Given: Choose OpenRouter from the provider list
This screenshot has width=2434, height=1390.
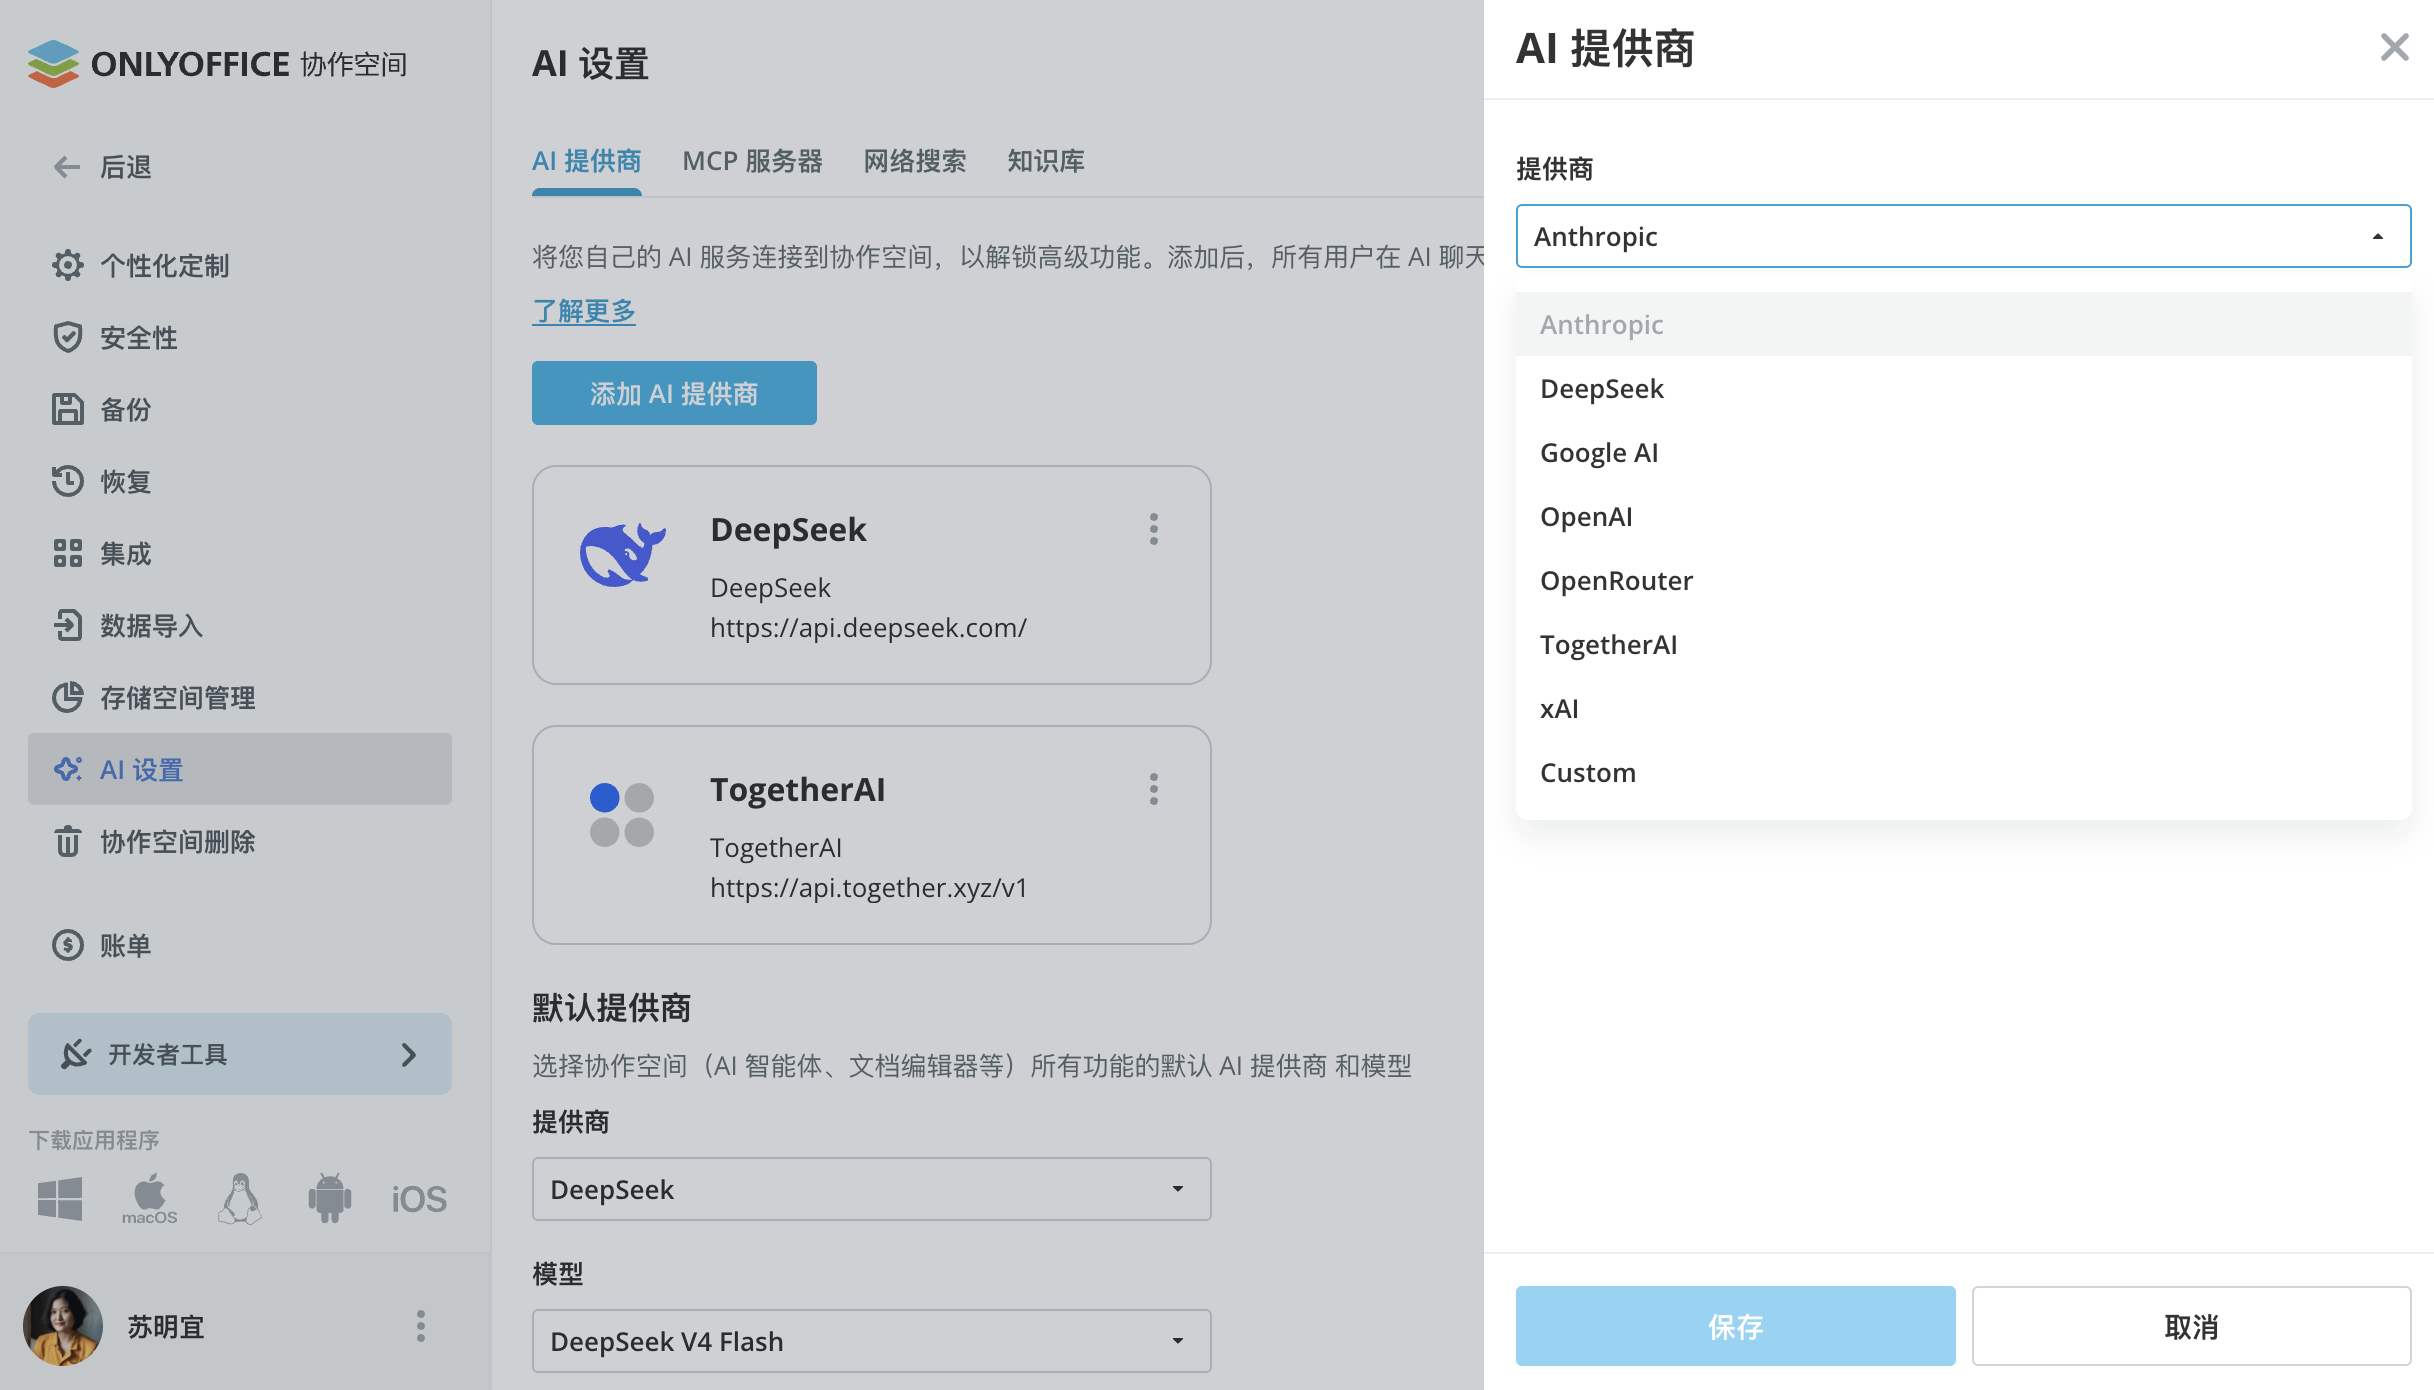Looking at the screenshot, I should click(1963, 580).
